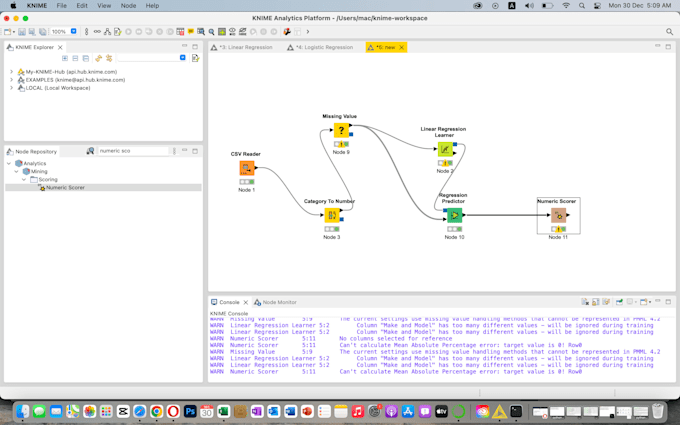Click the Clear Console icon
Viewport: 680px width, 425px height.
pyautogui.click(x=585, y=302)
